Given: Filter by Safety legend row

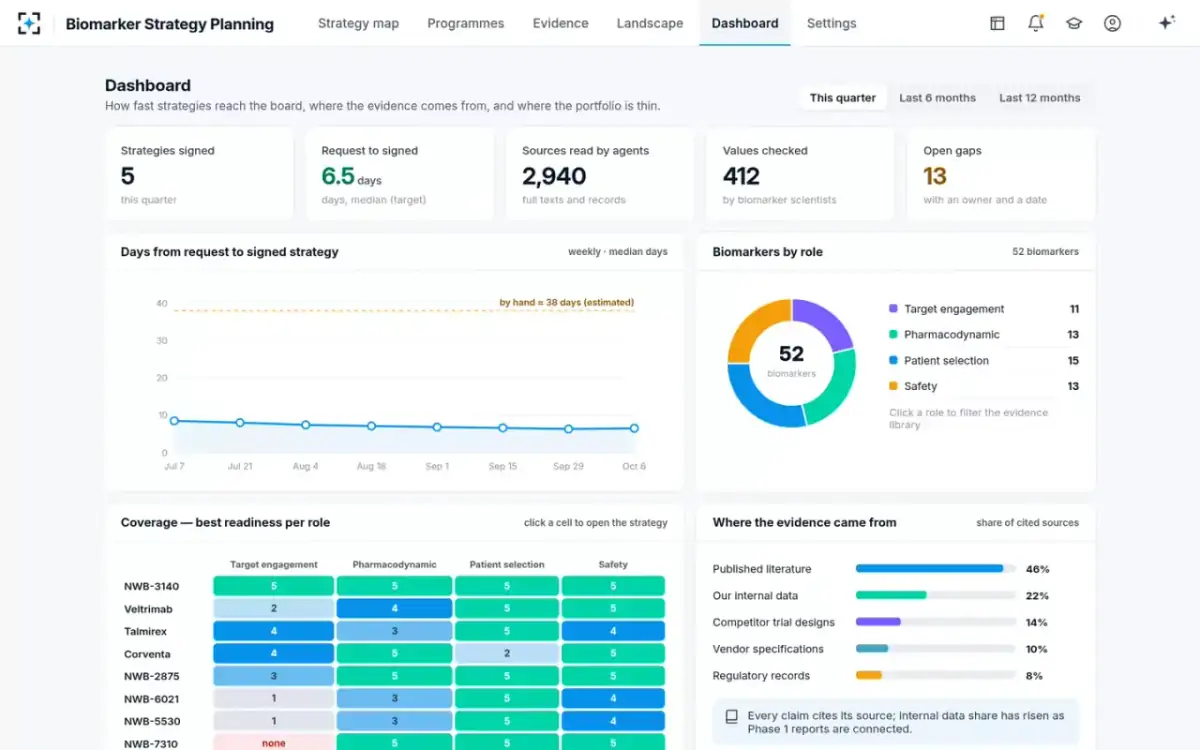Looking at the screenshot, I should 984,386.
